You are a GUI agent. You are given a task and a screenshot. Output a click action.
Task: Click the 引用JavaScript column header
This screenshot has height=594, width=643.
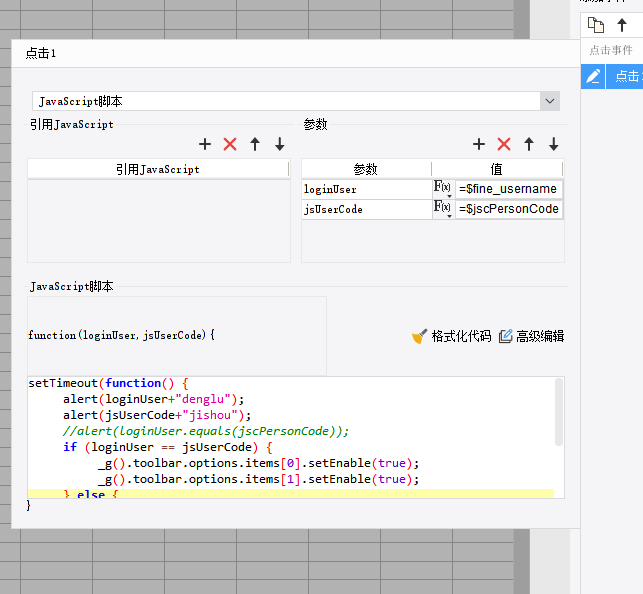[x=158, y=169]
